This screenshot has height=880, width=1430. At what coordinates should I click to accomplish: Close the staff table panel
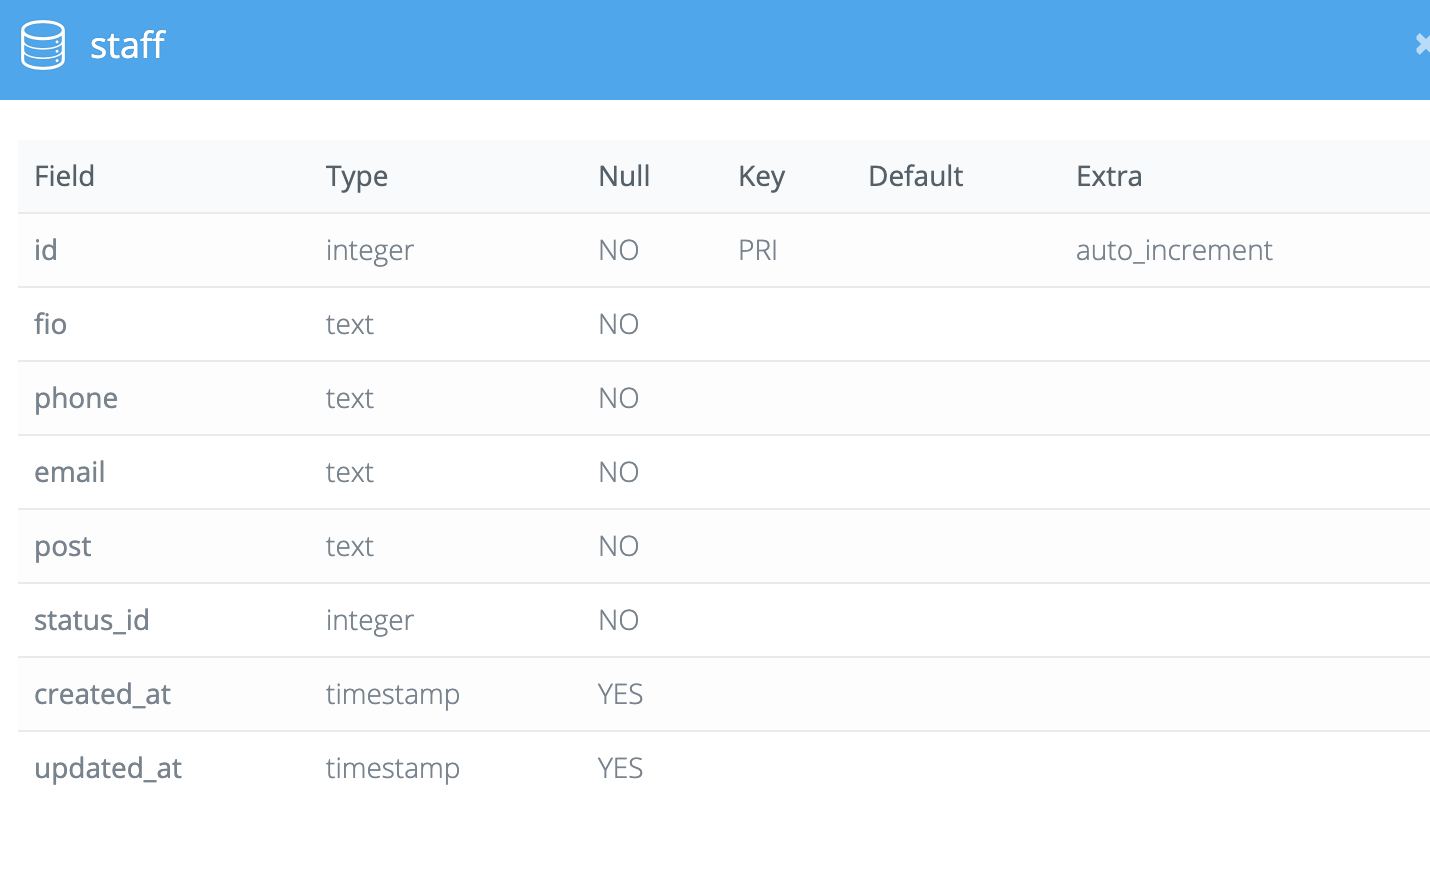click(x=1422, y=44)
